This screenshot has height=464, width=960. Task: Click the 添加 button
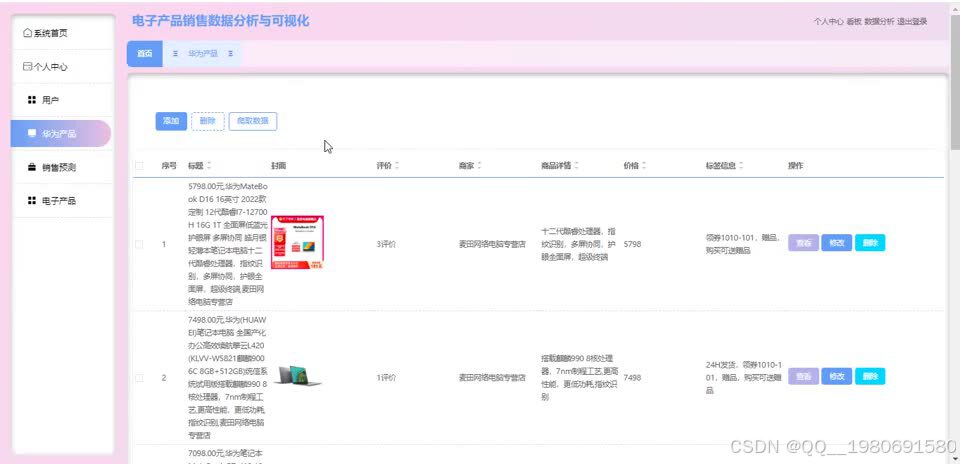tap(171, 121)
